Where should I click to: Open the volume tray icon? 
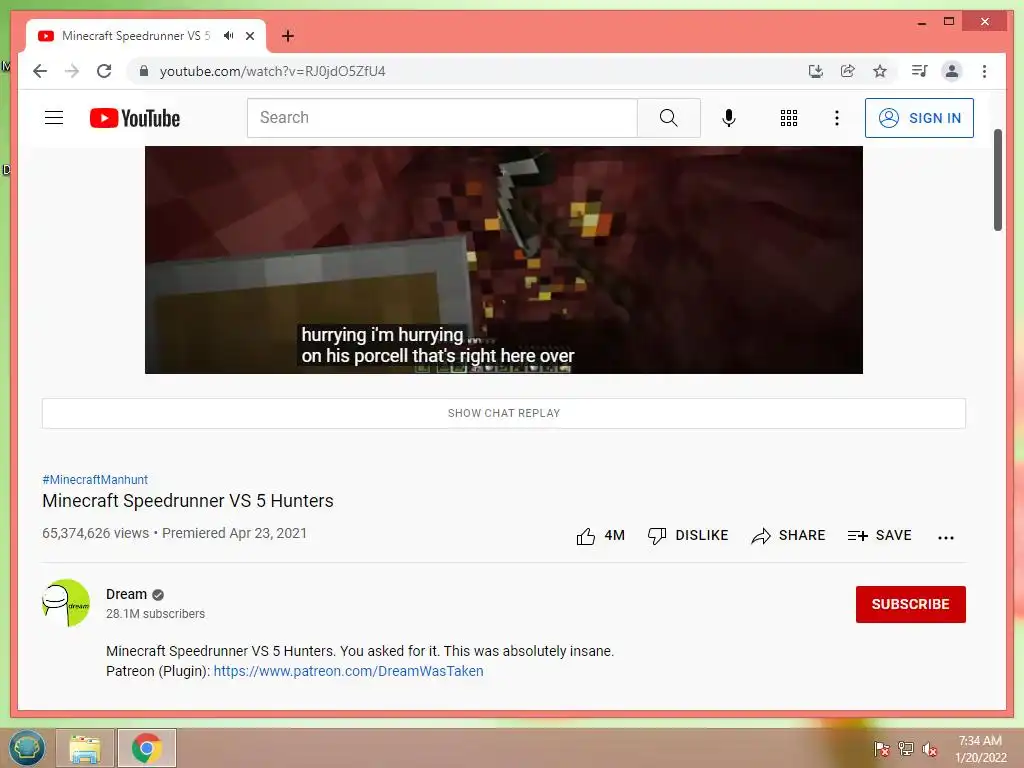[x=929, y=748]
